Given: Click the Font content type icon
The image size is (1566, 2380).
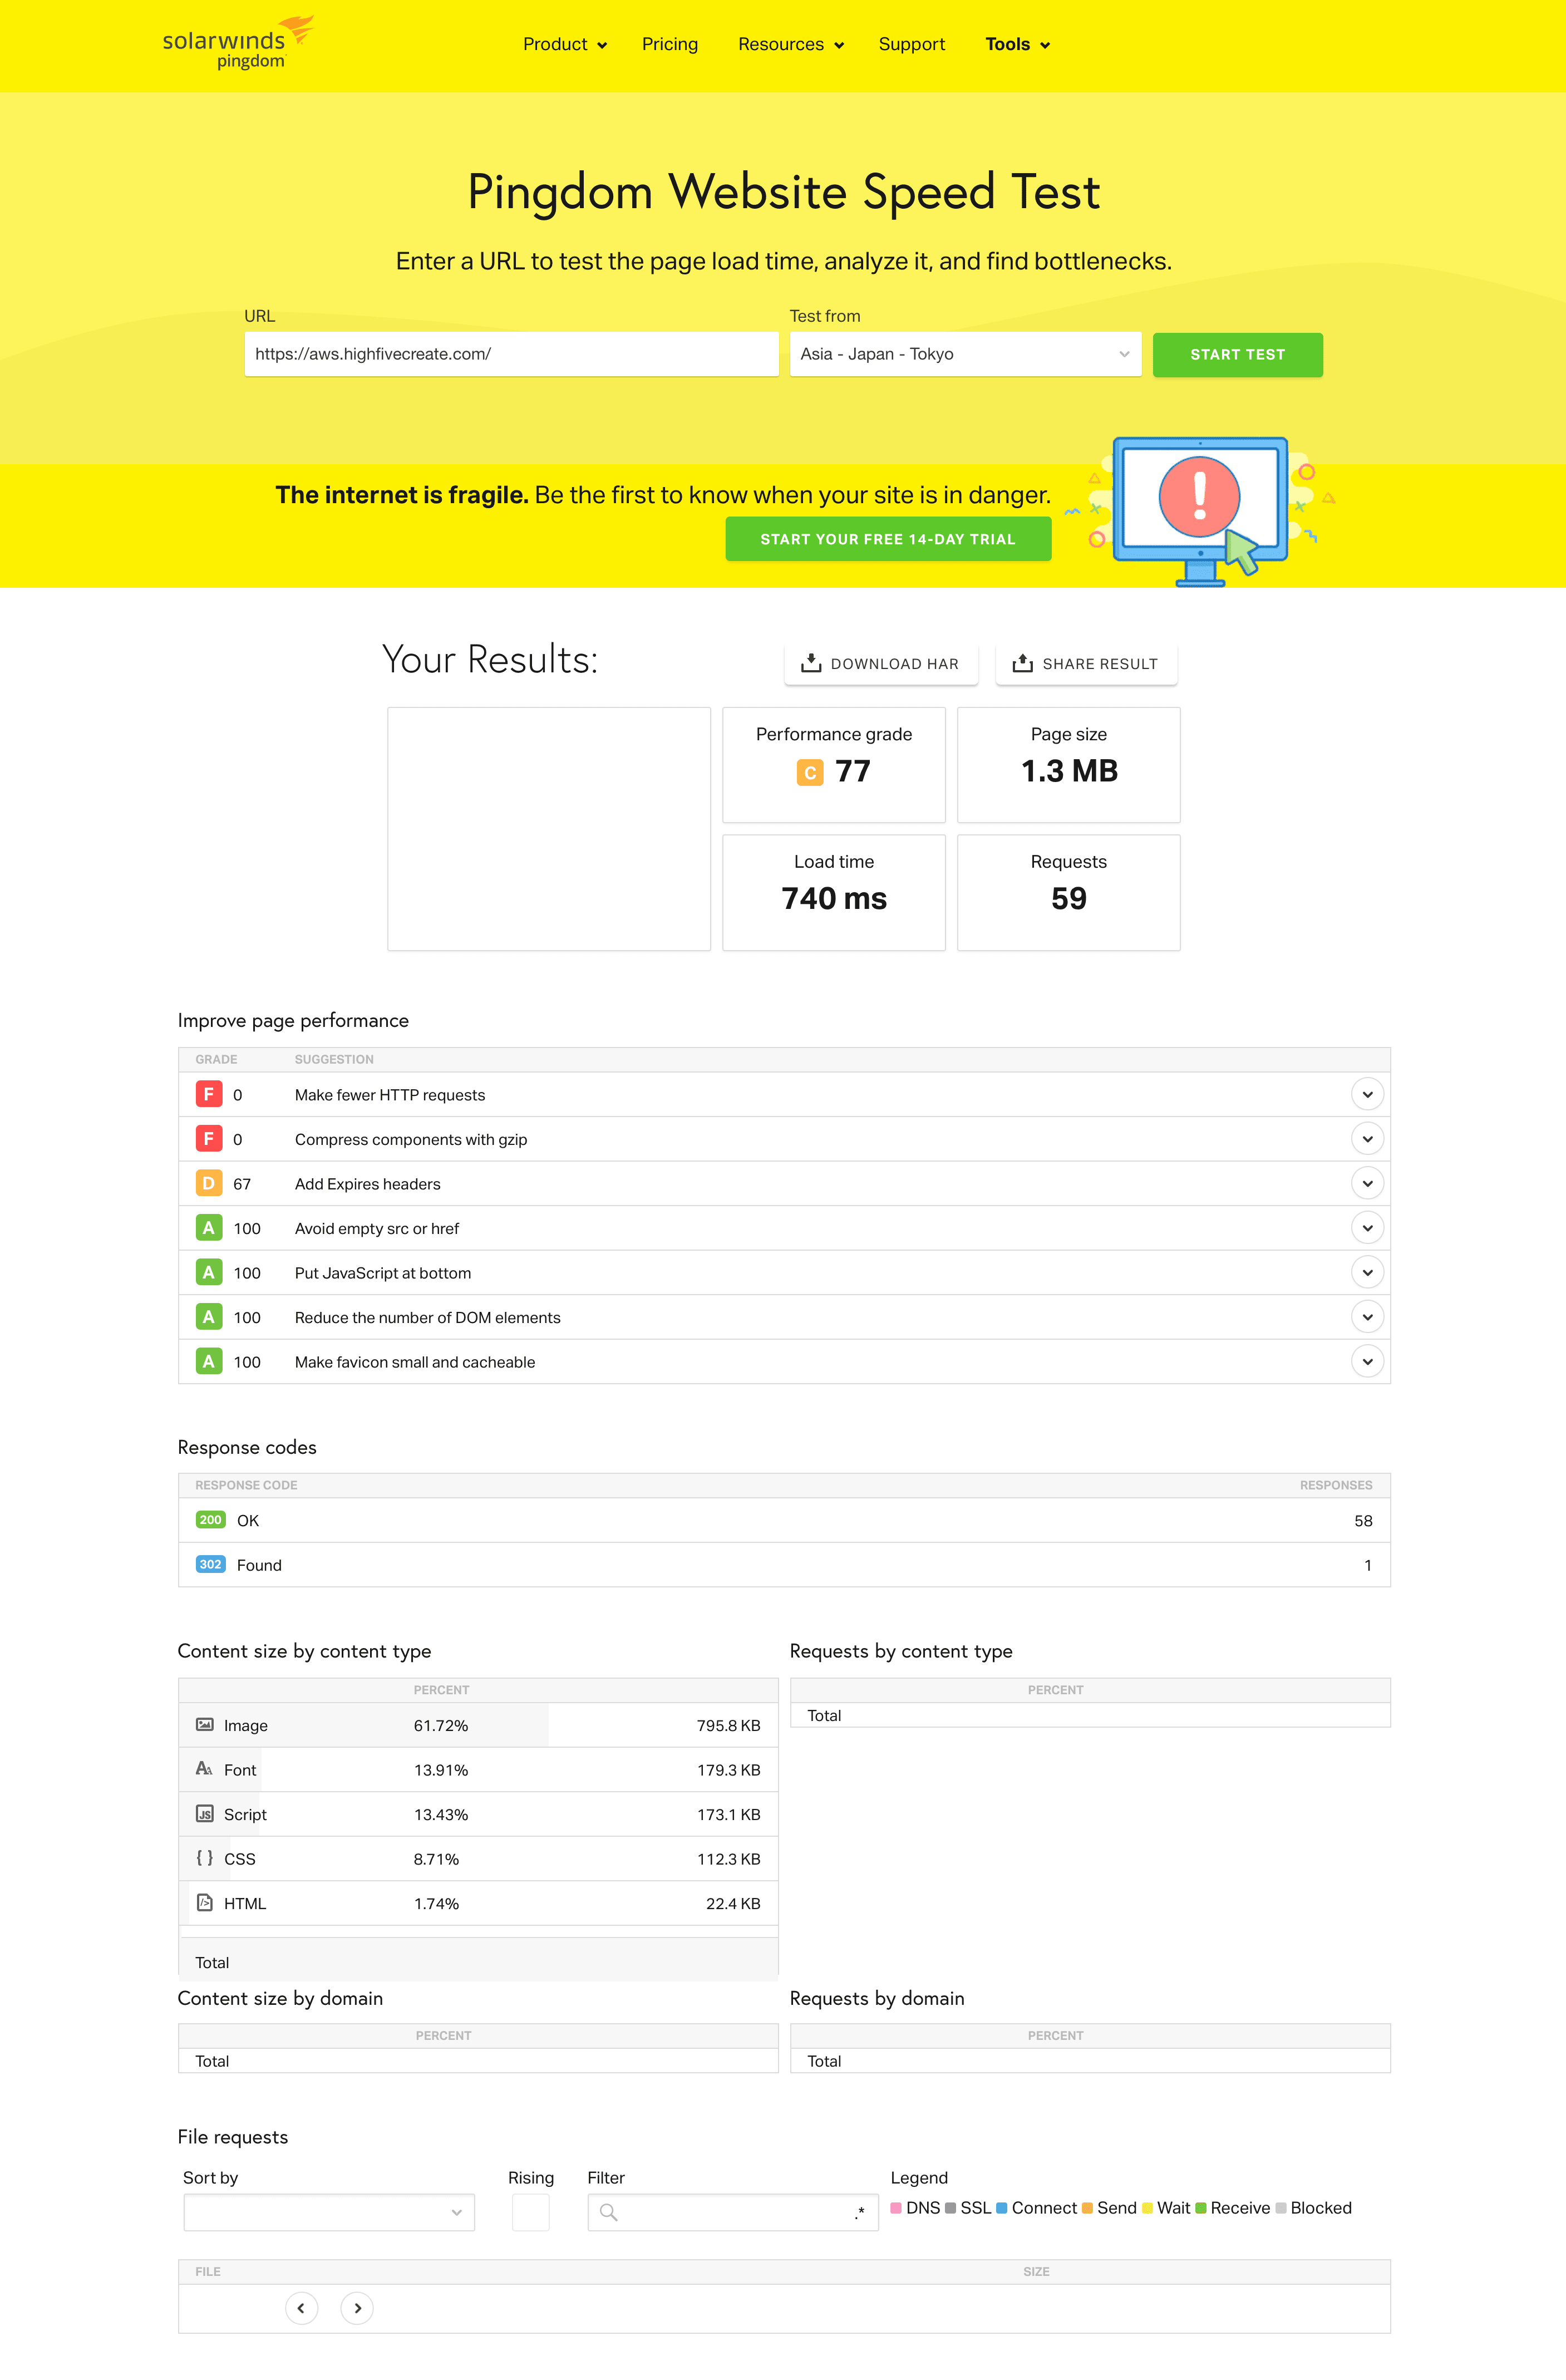Looking at the screenshot, I should point(204,1769).
